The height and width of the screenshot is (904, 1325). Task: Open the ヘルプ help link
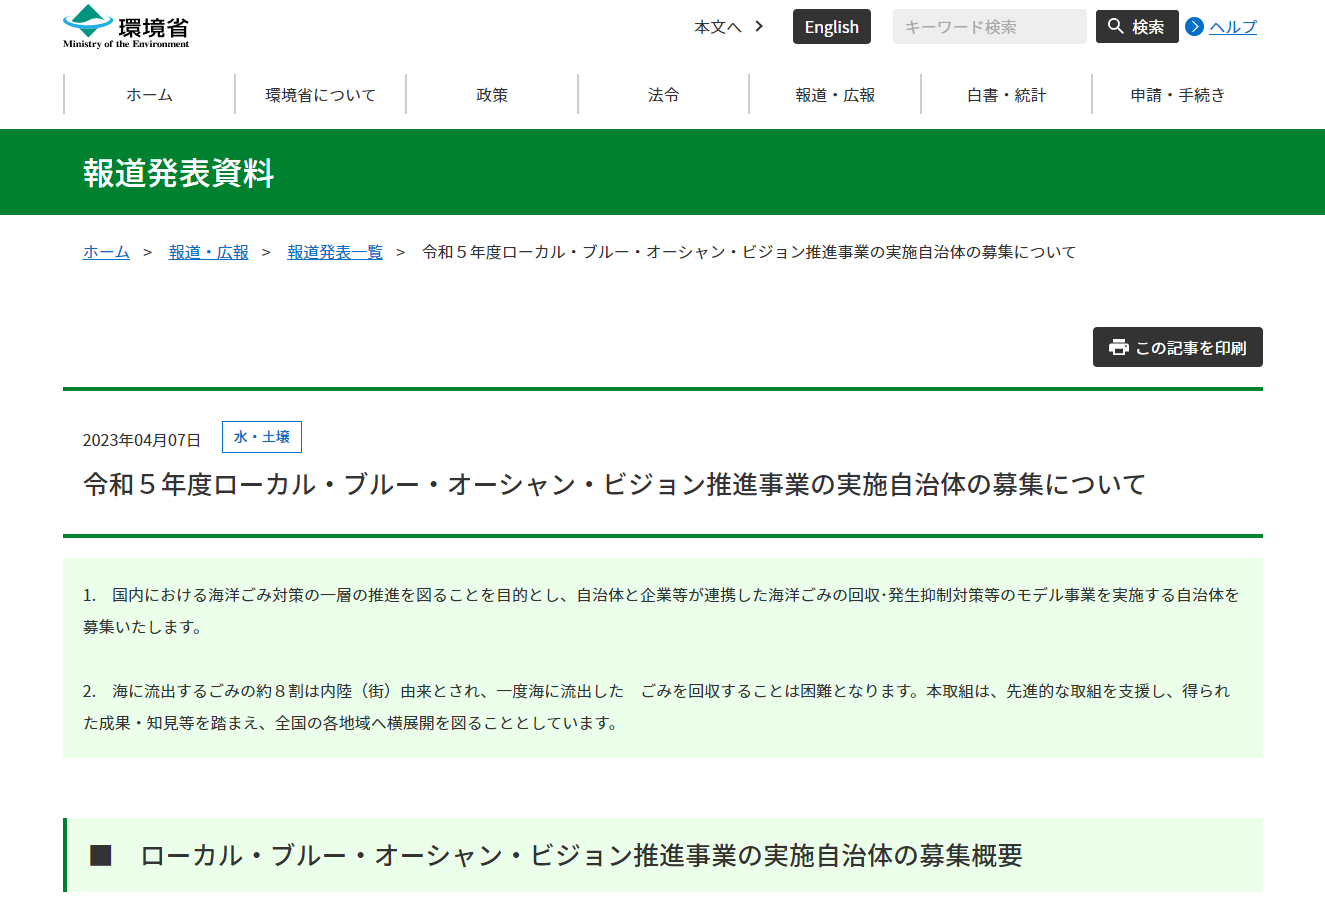click(1233, 27)
